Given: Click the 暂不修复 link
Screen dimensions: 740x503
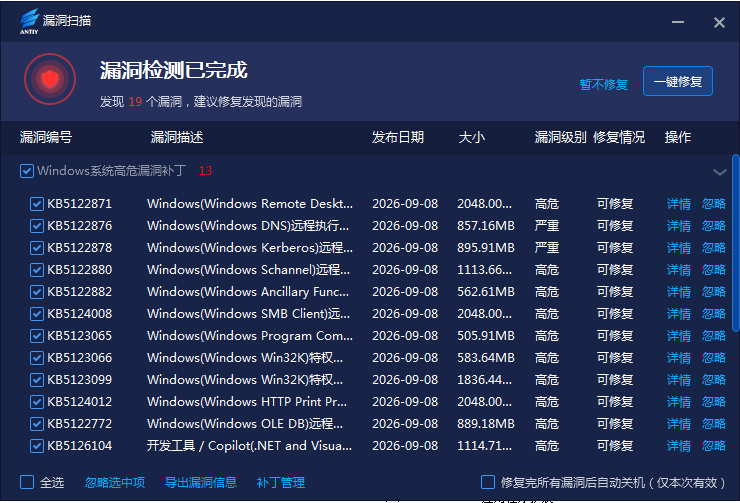Looking at the screenshot, I should click(x=604, y=84).
